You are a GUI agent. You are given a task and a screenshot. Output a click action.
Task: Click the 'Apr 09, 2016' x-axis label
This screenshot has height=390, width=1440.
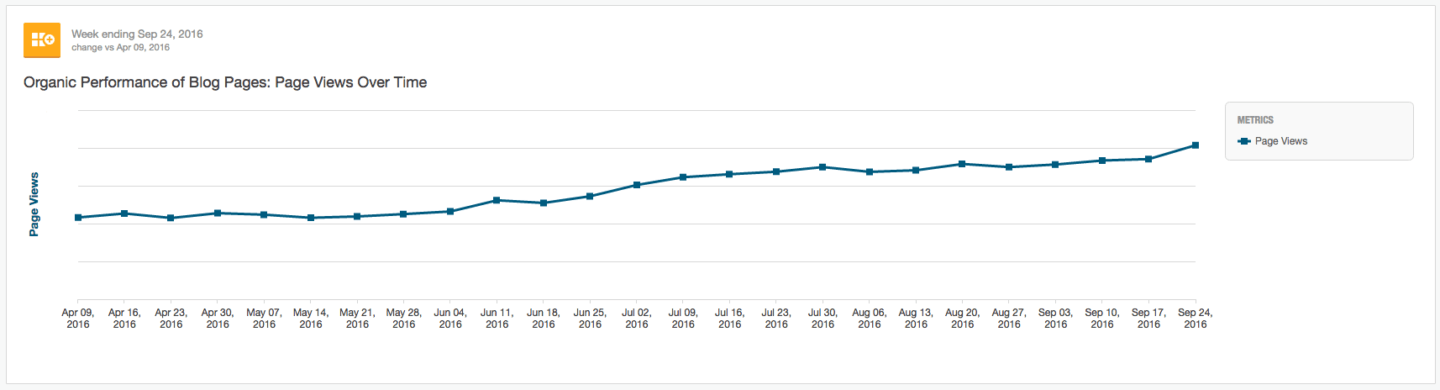[x=78, y=318]
